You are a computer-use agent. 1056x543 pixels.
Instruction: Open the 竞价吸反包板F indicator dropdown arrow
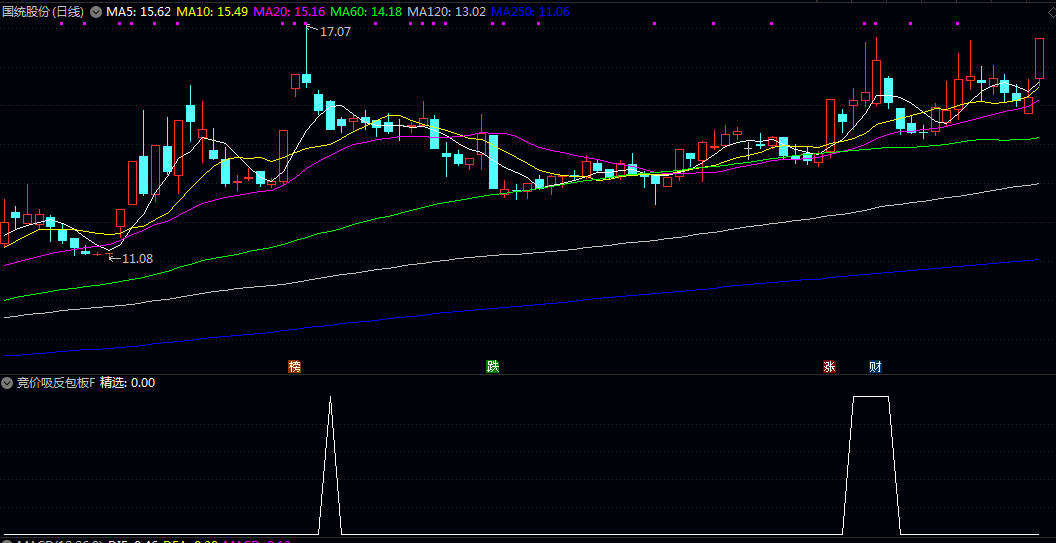pyautogui.click(x=8, y=383)
